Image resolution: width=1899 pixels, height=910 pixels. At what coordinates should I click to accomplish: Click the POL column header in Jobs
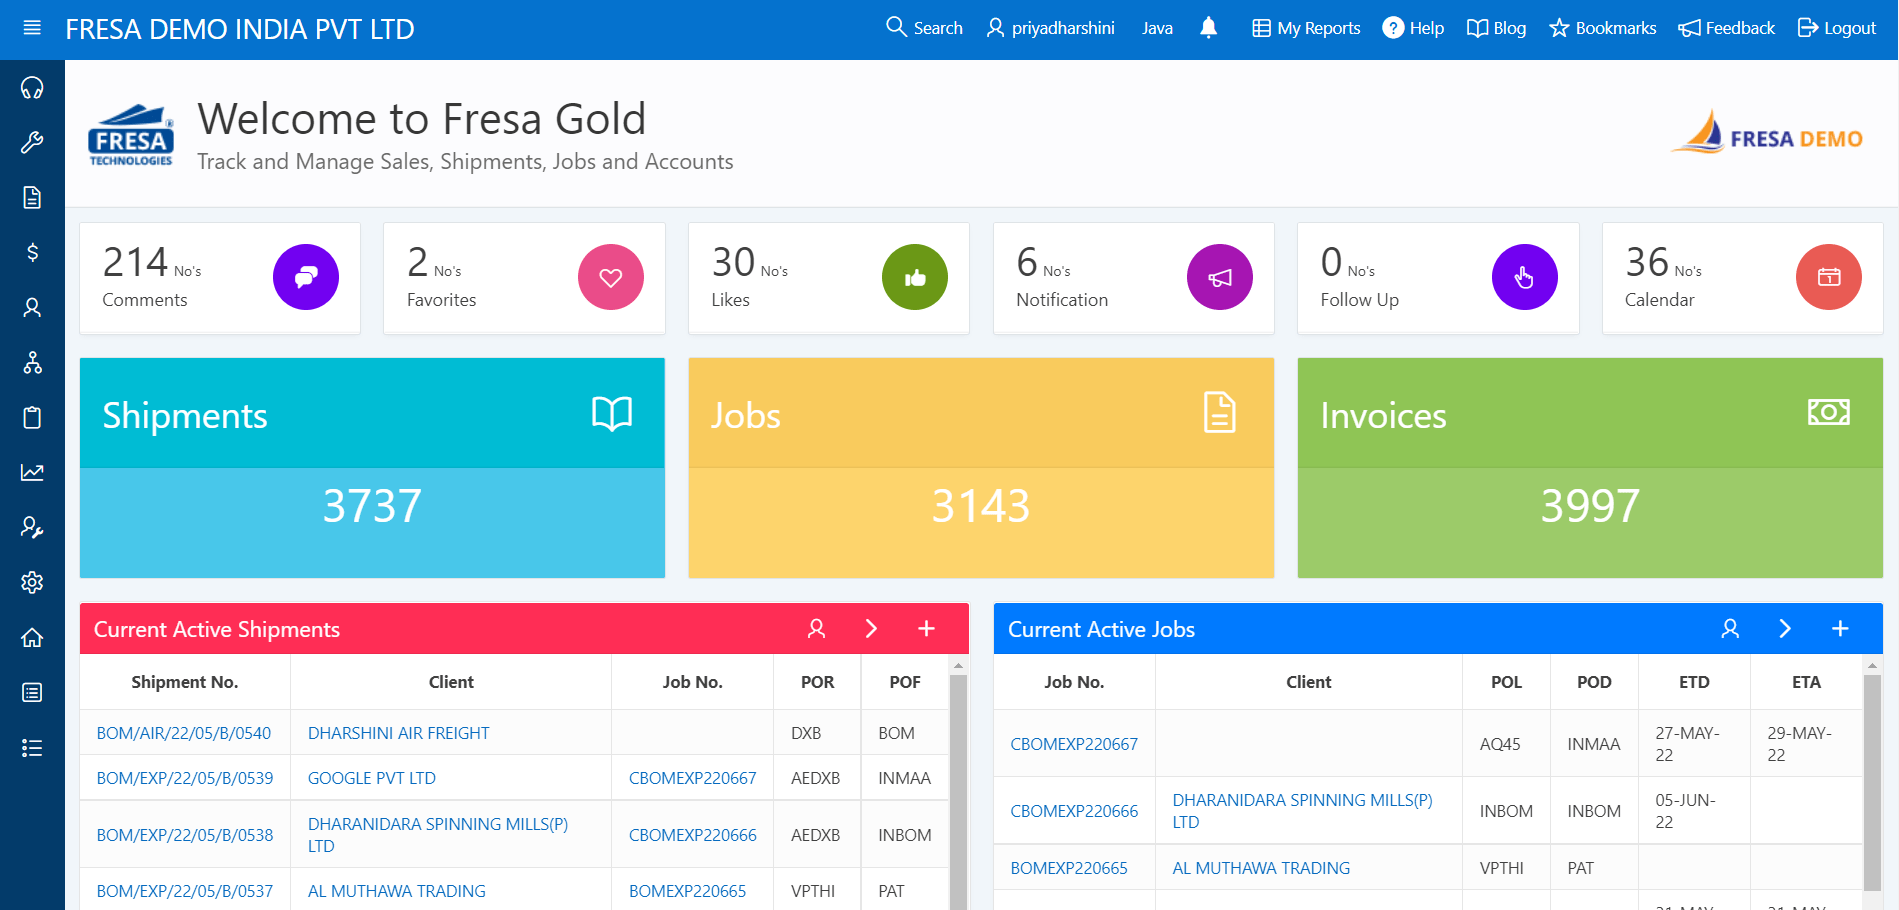pyautogui.click(x=1506, y=682)
